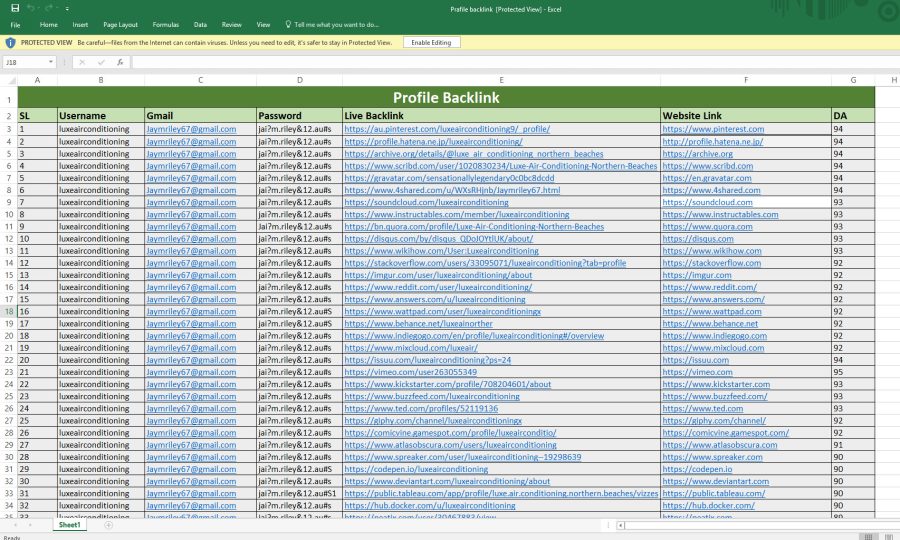
Task: Click the Live Backlink header cell
Action: point(501,115)
